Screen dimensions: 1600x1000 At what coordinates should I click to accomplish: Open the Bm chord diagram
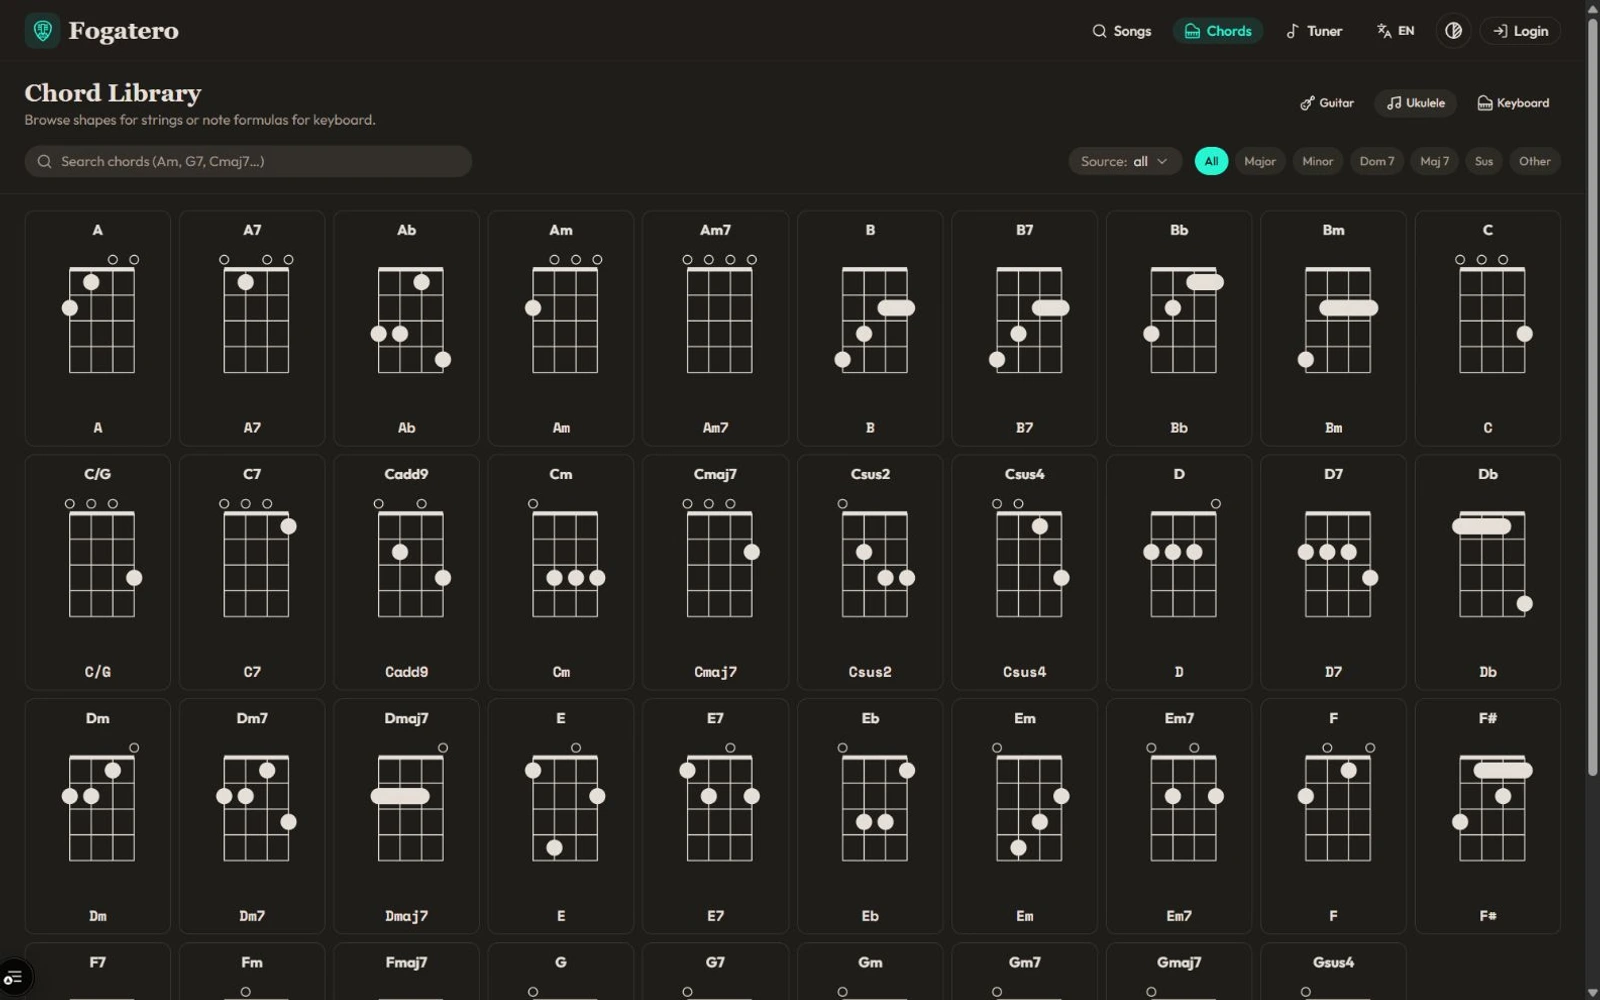1333,328
